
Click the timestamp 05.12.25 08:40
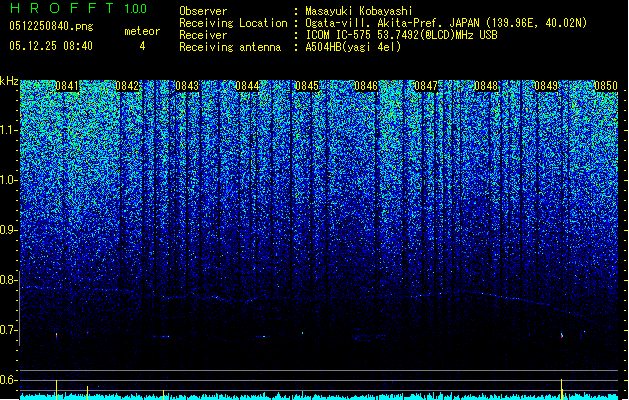[51, 46]
